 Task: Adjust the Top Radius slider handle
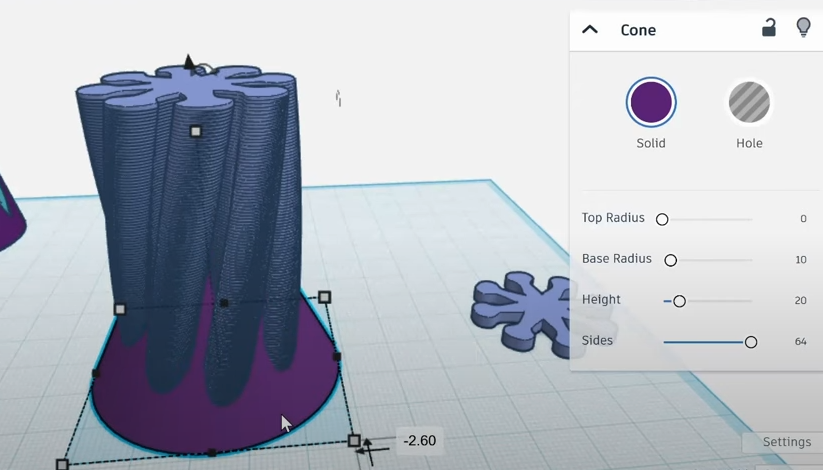tap(662, 219)
